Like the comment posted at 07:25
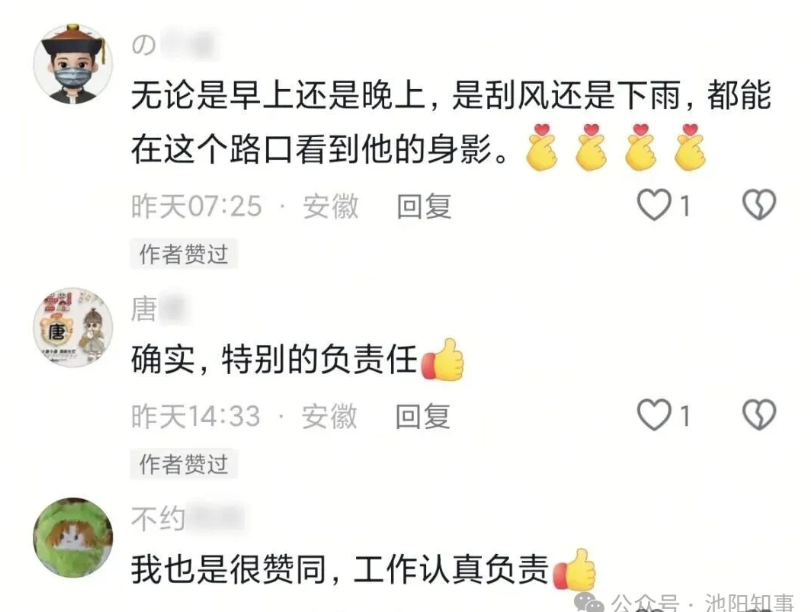811x612 pixels. point(655,204)
